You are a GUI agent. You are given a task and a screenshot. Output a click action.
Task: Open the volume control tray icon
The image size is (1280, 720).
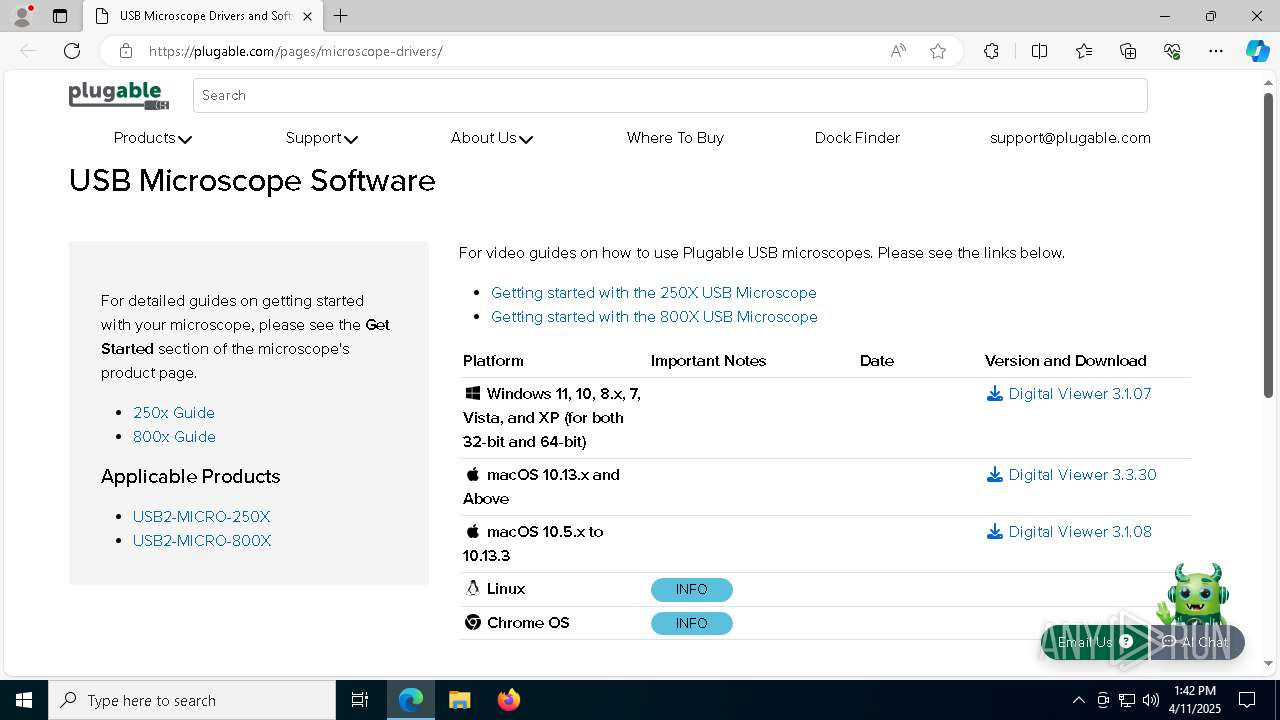1151,700
